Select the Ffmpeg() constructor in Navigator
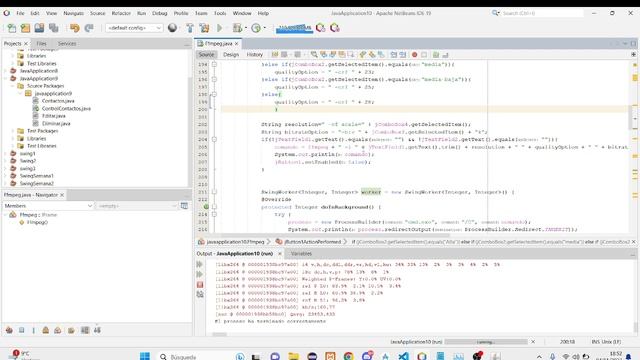Image resolution: width=640 pixels, height=360 pixels. coord(37,222)
